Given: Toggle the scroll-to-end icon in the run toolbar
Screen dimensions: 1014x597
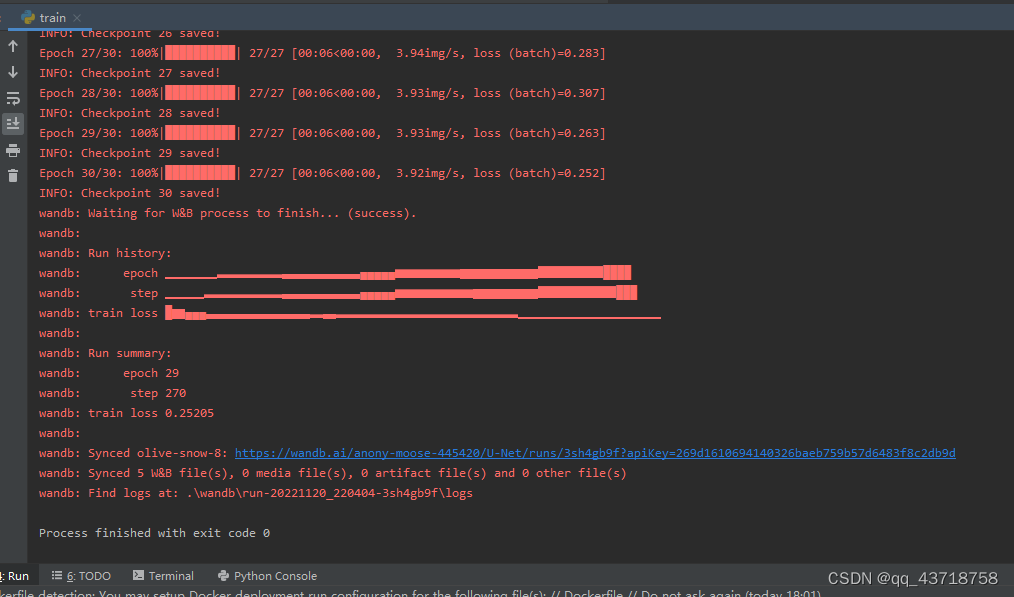Looking at the screenshot, I should click(13, 124).
